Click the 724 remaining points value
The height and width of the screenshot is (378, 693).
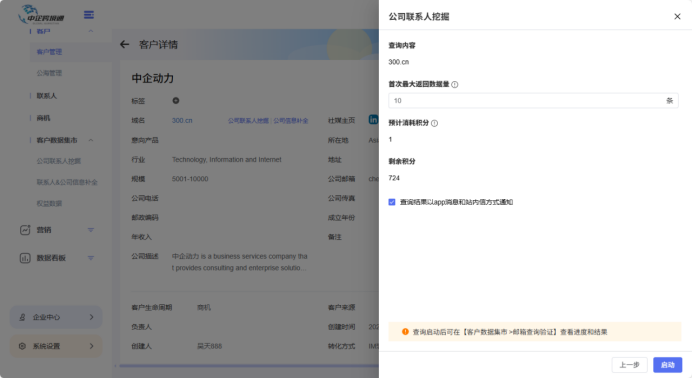[x=394, y=178]
